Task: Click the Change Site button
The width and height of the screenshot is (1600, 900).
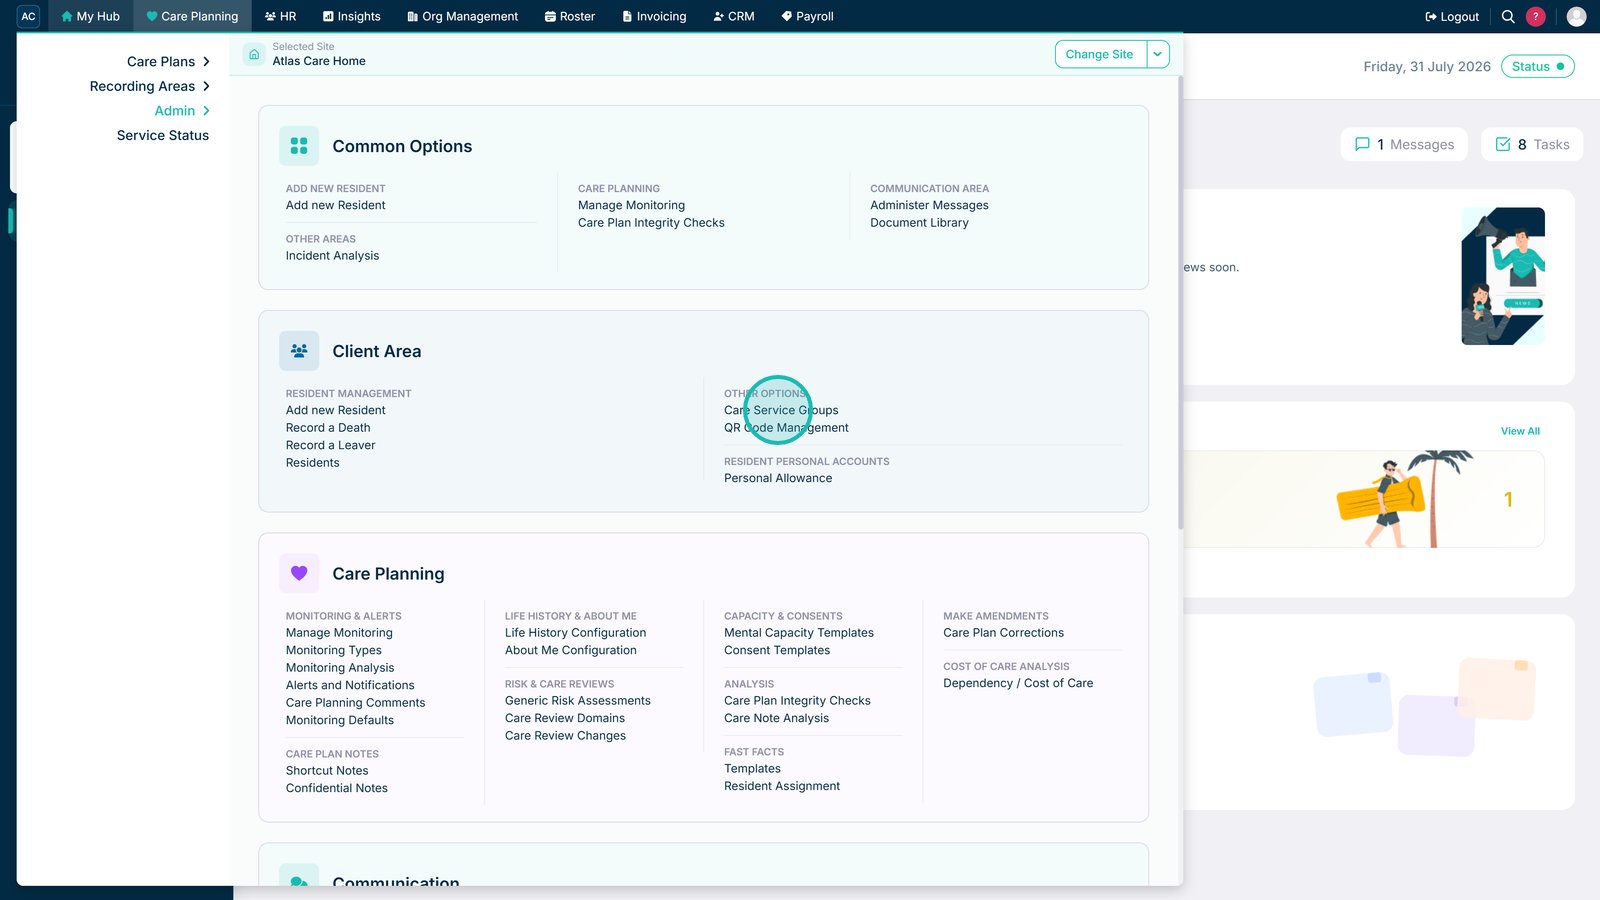Action: click(1100, 54)
